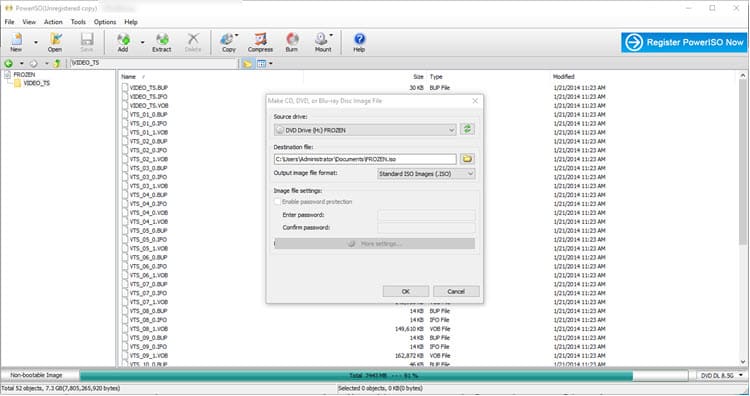Click the Burn toolbar icon
Screen dimensions: 750x396
tap(292, 42)
